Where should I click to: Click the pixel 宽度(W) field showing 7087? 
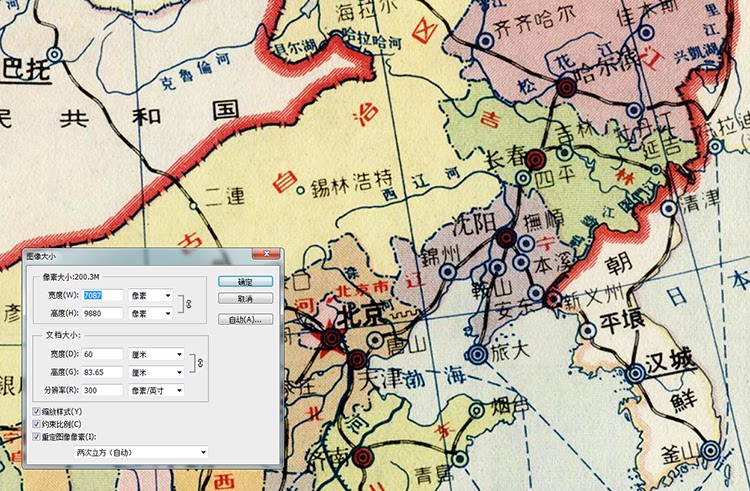coord(102,295)
